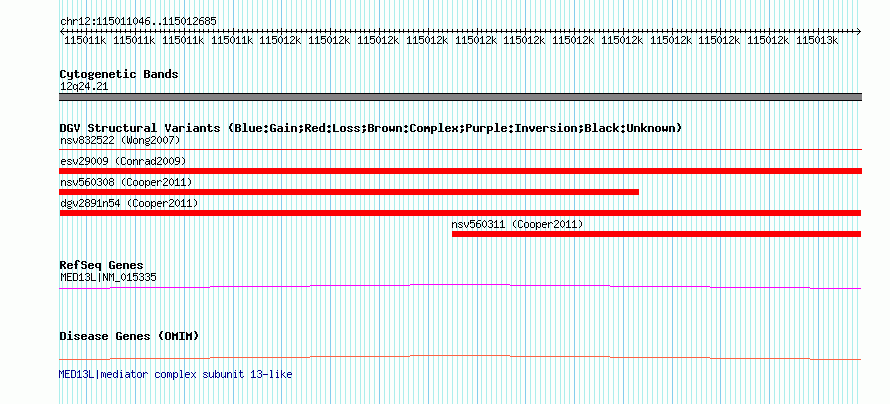Image resolution: width=890 pixels, height=404 pixels.
Task: Click the red esv29009 loss bar
Action: click(x=460, y=171)
